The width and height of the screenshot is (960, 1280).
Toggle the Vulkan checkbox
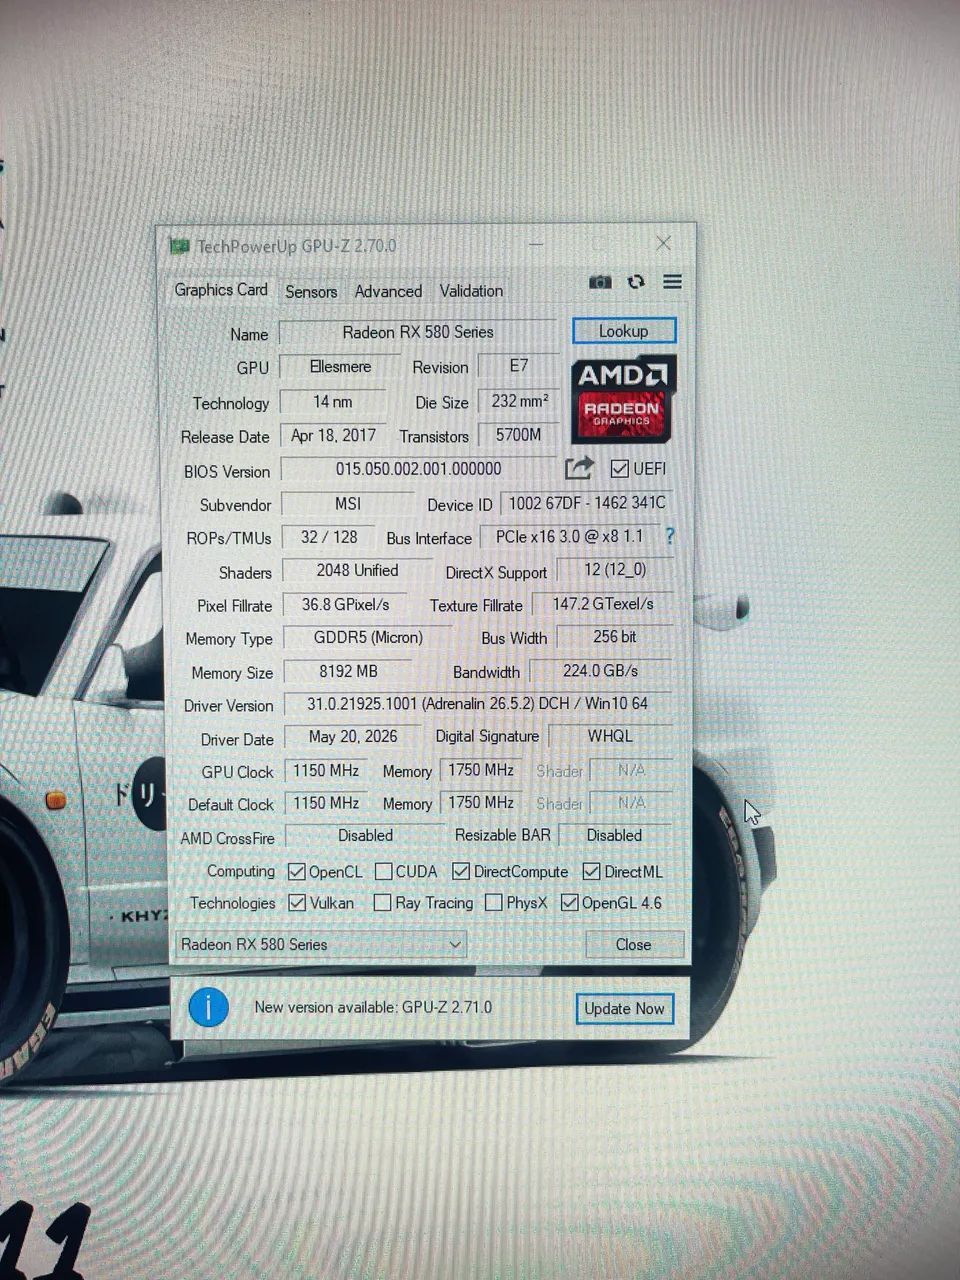[297, 902]
